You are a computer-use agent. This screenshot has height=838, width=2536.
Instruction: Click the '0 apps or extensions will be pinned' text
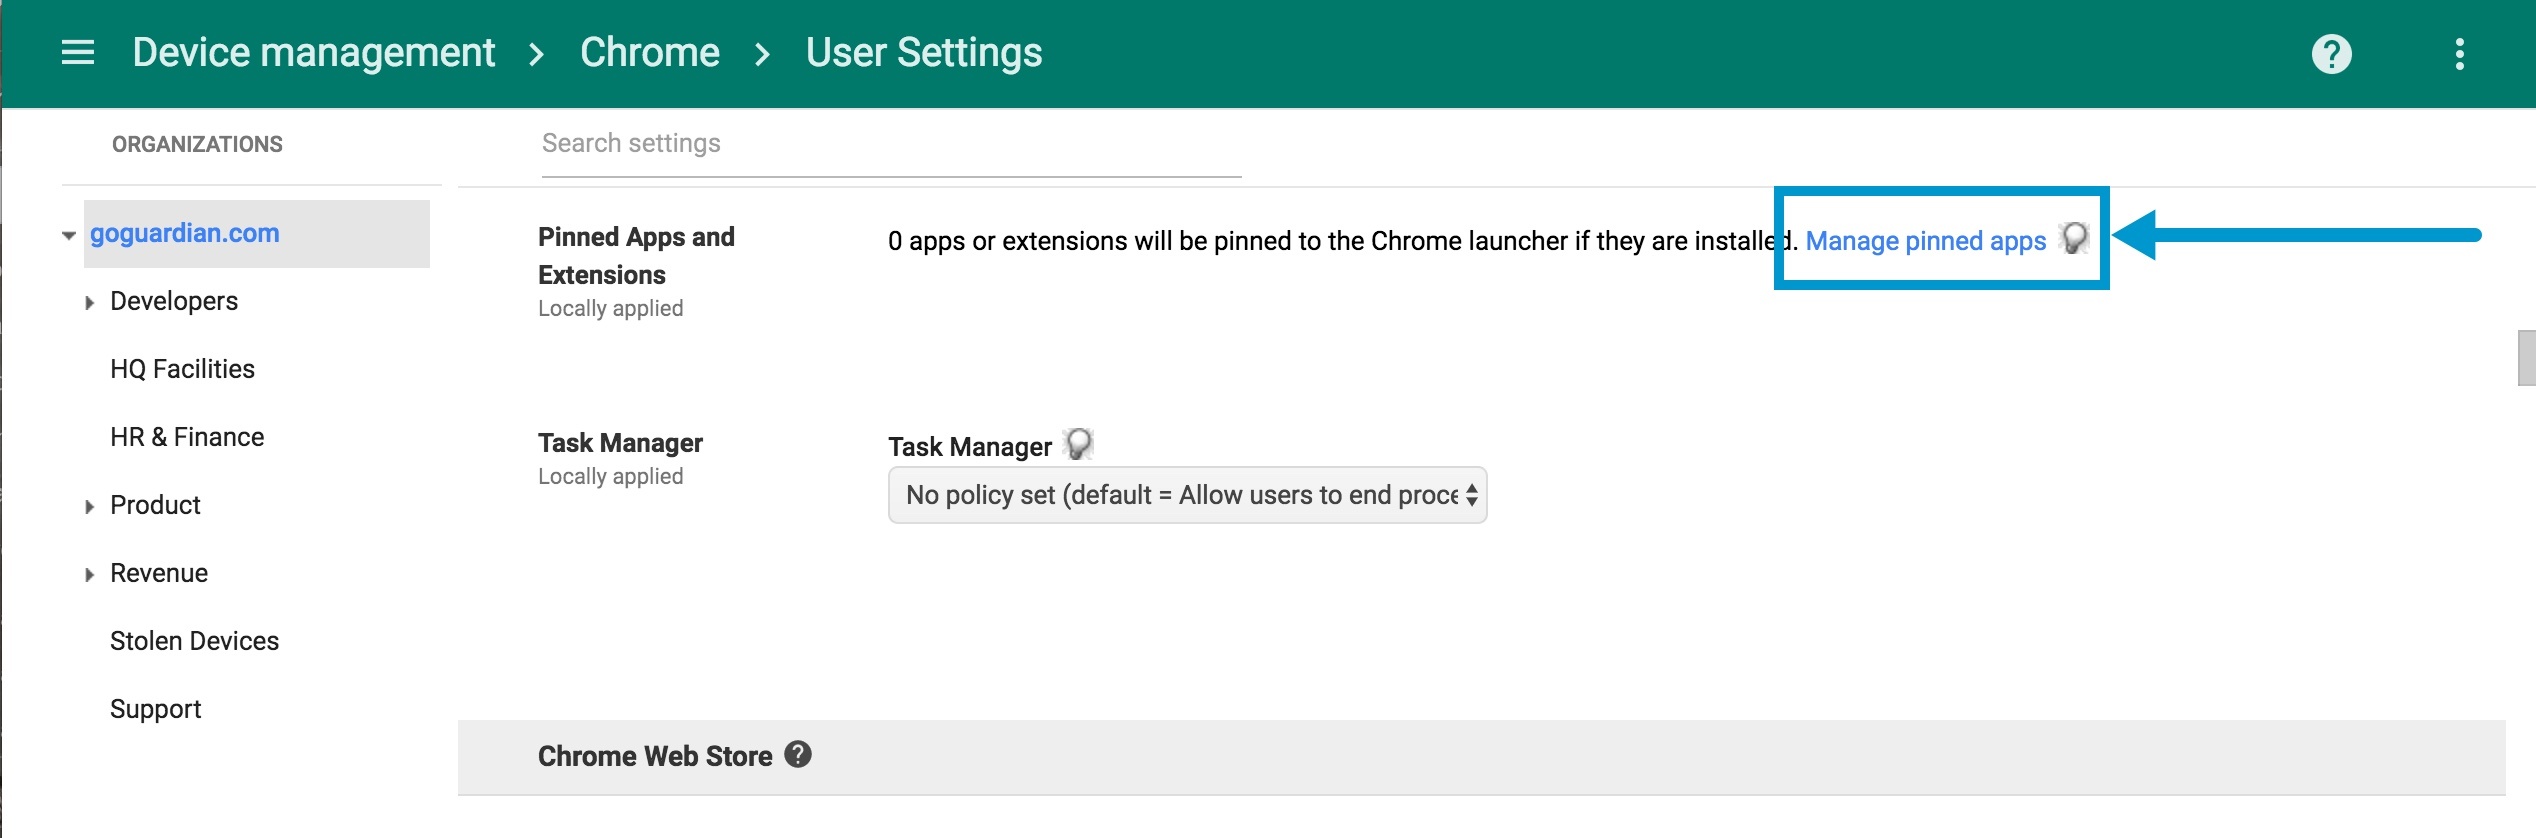pos(1342,241)
